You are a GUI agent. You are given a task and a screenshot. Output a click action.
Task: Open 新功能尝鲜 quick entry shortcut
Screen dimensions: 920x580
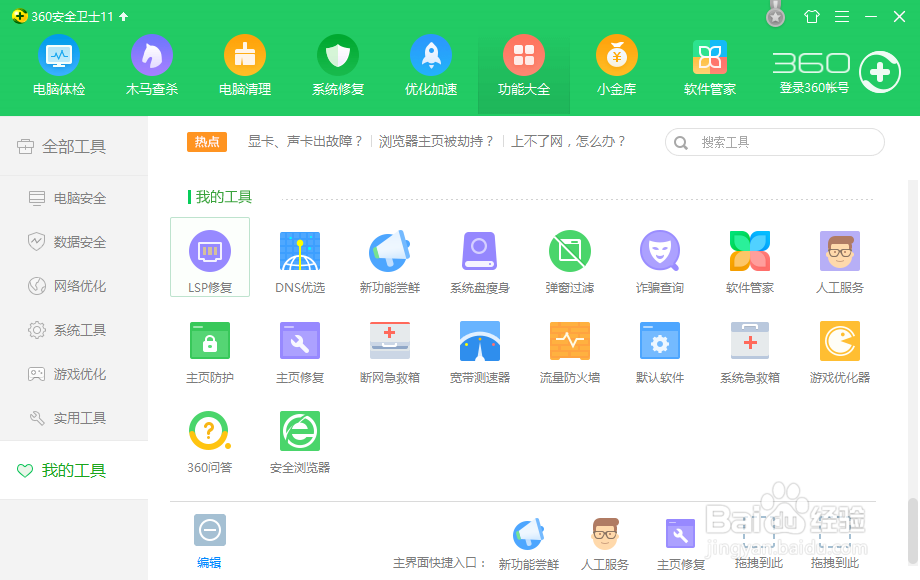pos(529,544)
